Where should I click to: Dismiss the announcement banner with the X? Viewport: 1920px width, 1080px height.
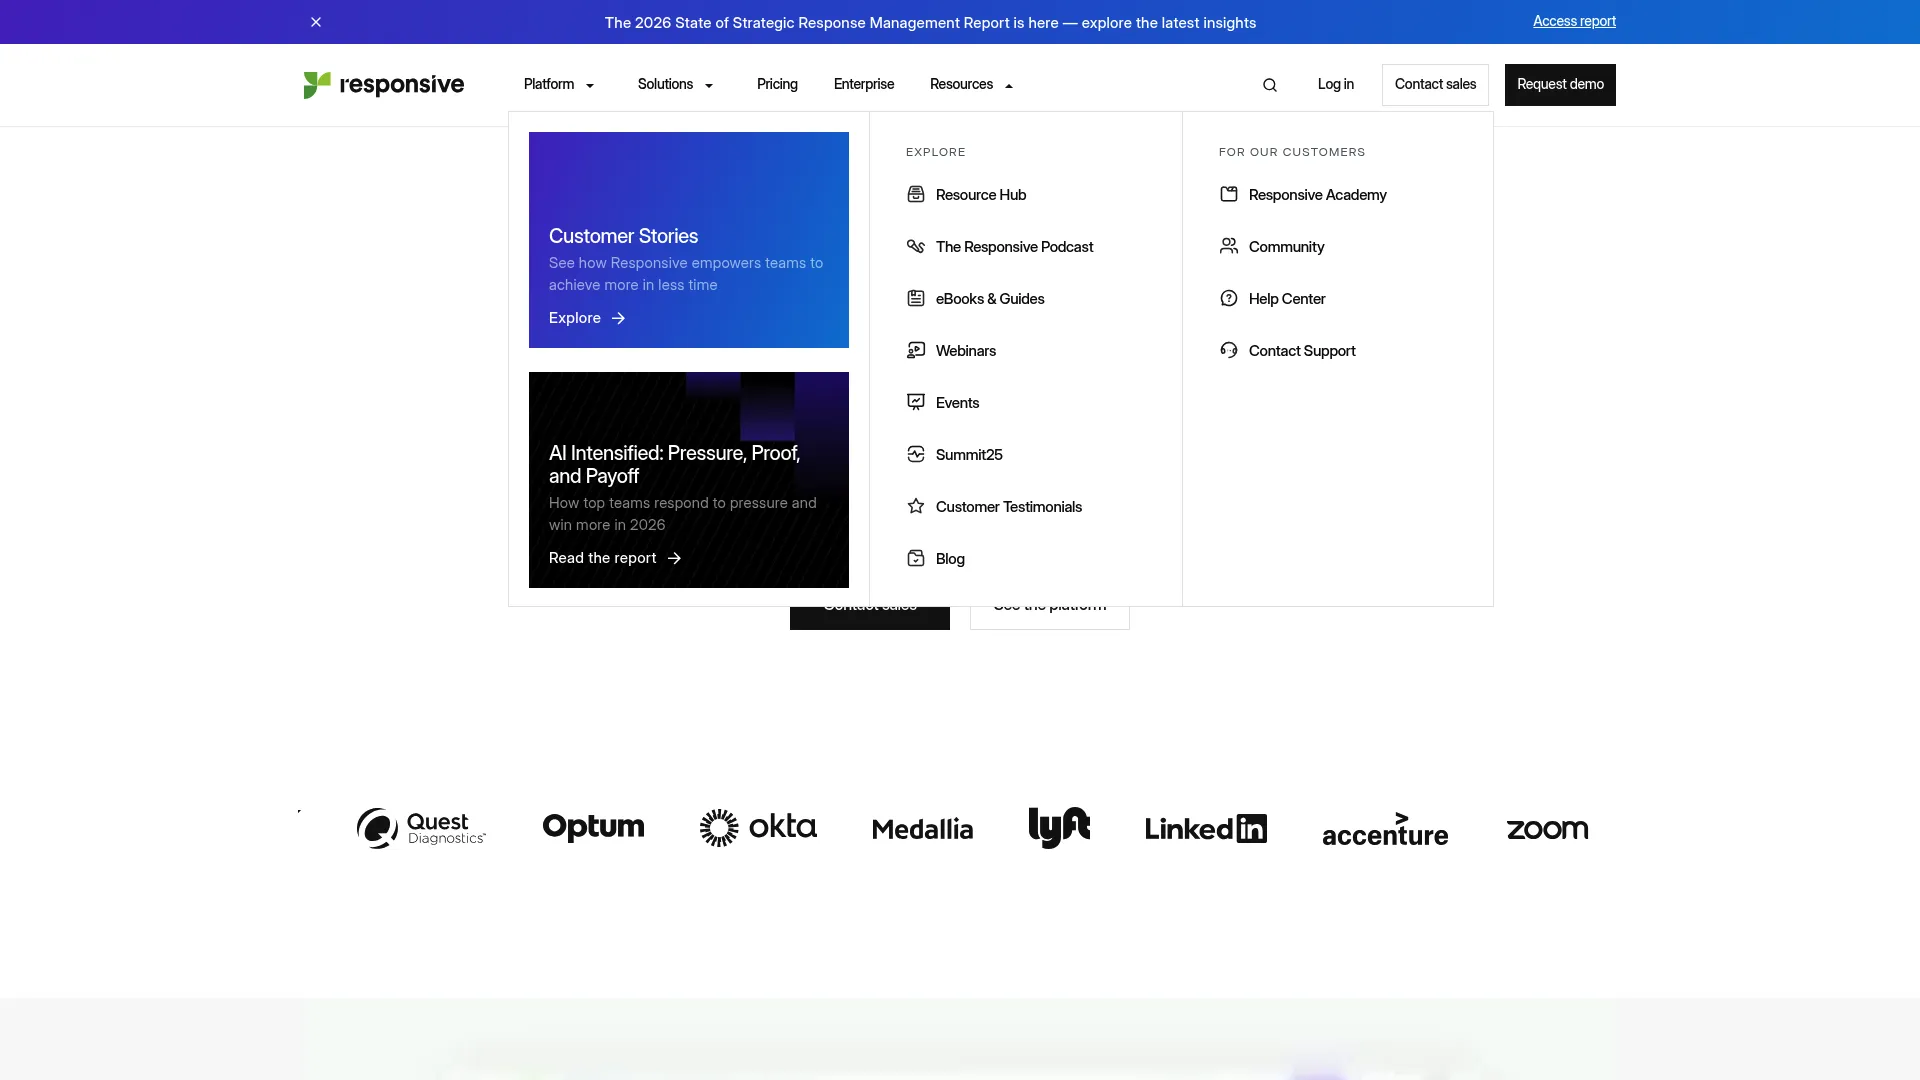coord(316,22)
